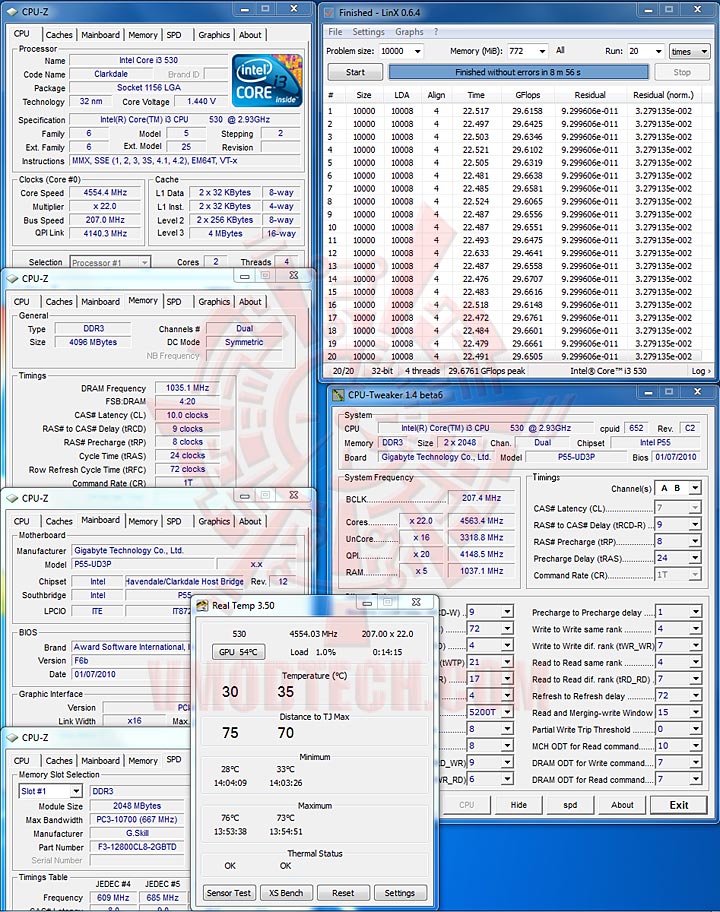Open Channel(s) A B dropdown in CPU-Tweaker
The image size is (720, 912).
point(695,489)
